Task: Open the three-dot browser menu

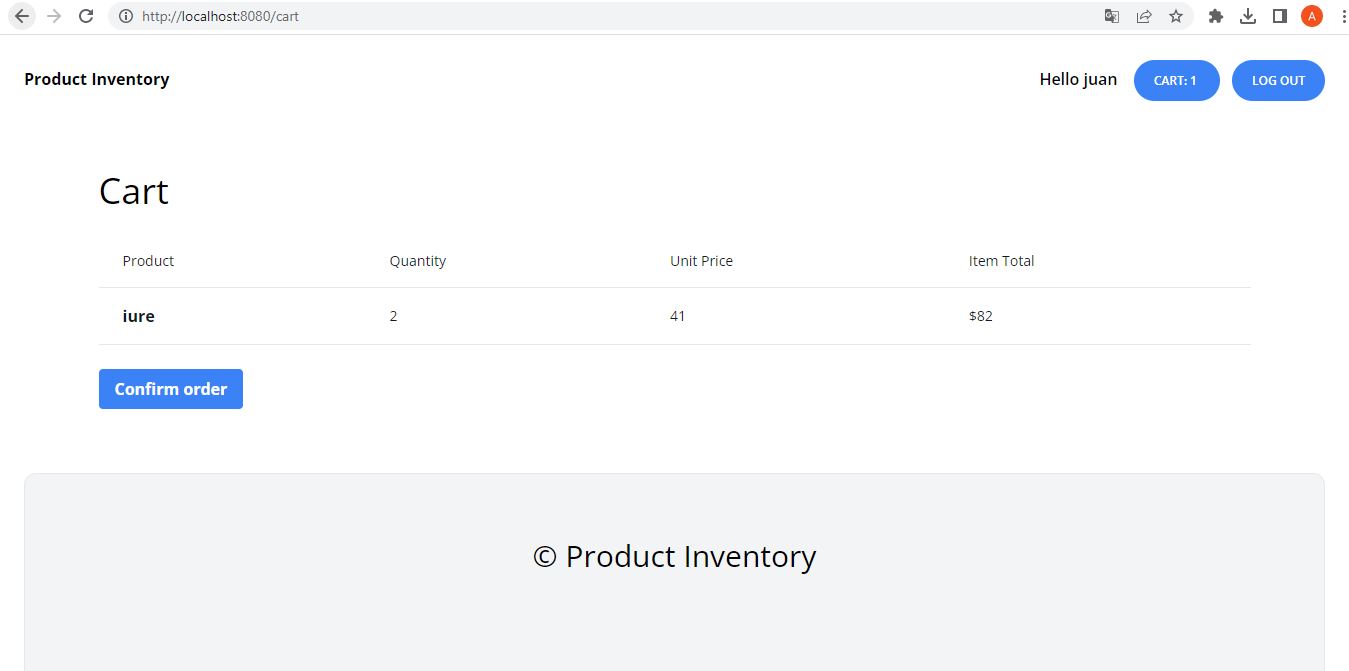Action: [x=1341, y=16]
